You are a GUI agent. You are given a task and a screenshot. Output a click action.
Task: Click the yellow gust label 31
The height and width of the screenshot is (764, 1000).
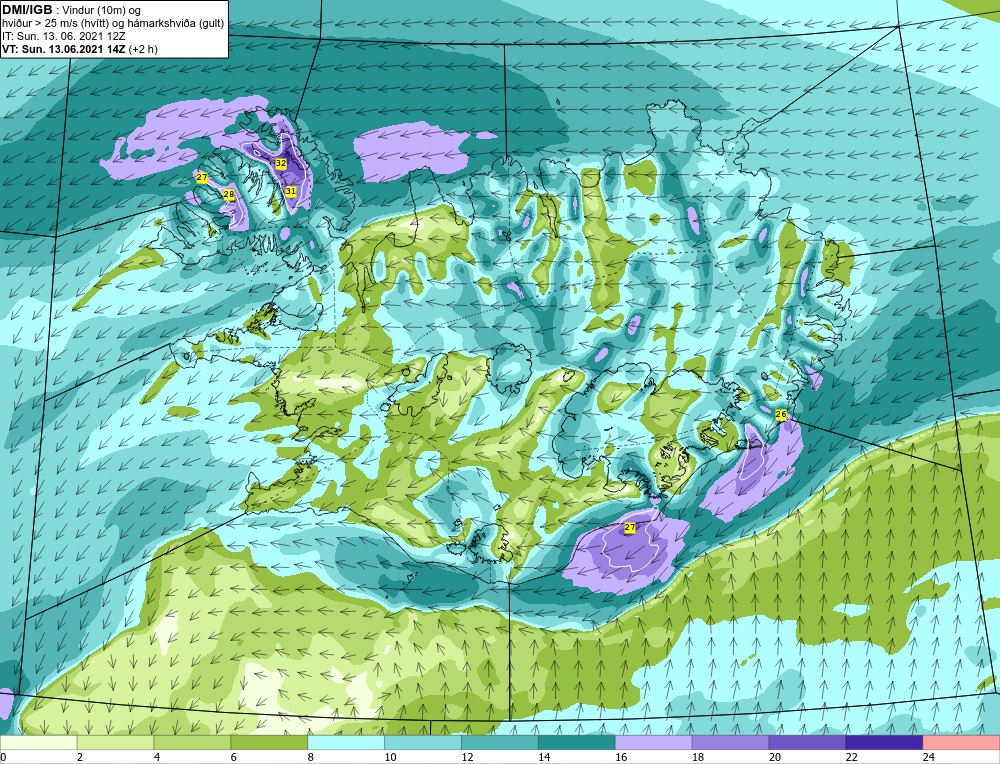point(290,191)
